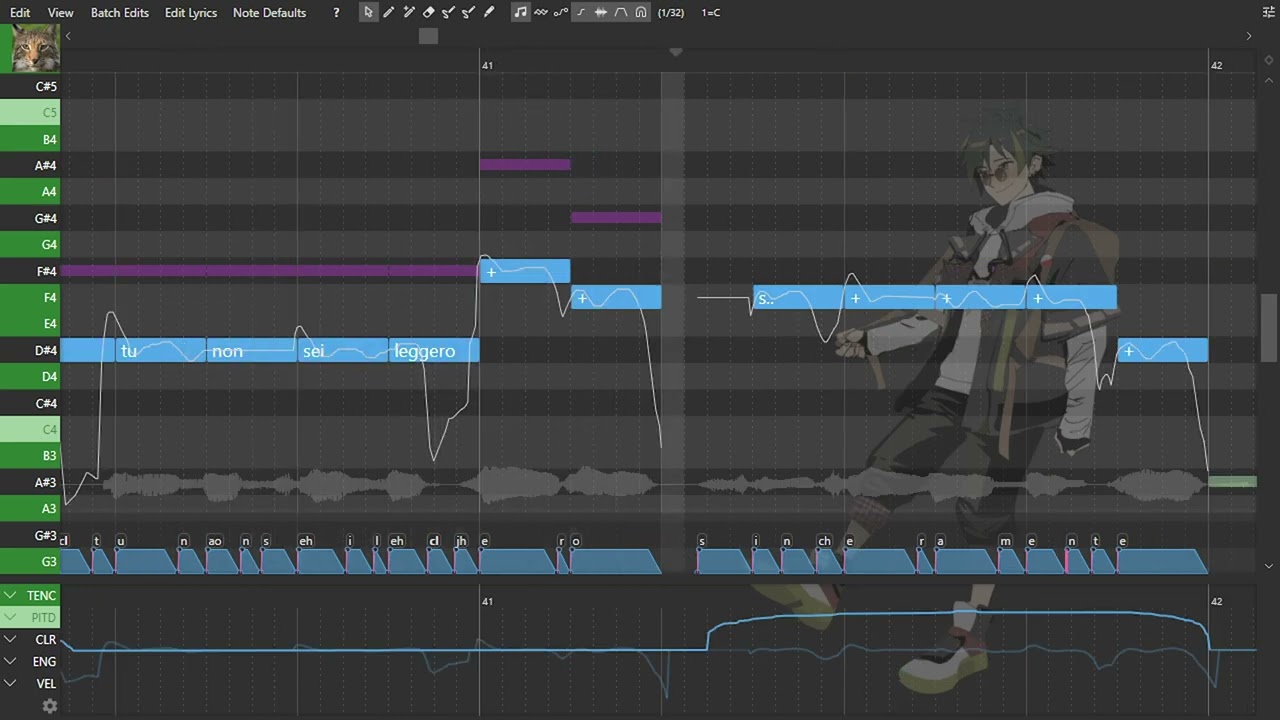
Task: Select the draw pitch tool
Action: coord(448,13)
